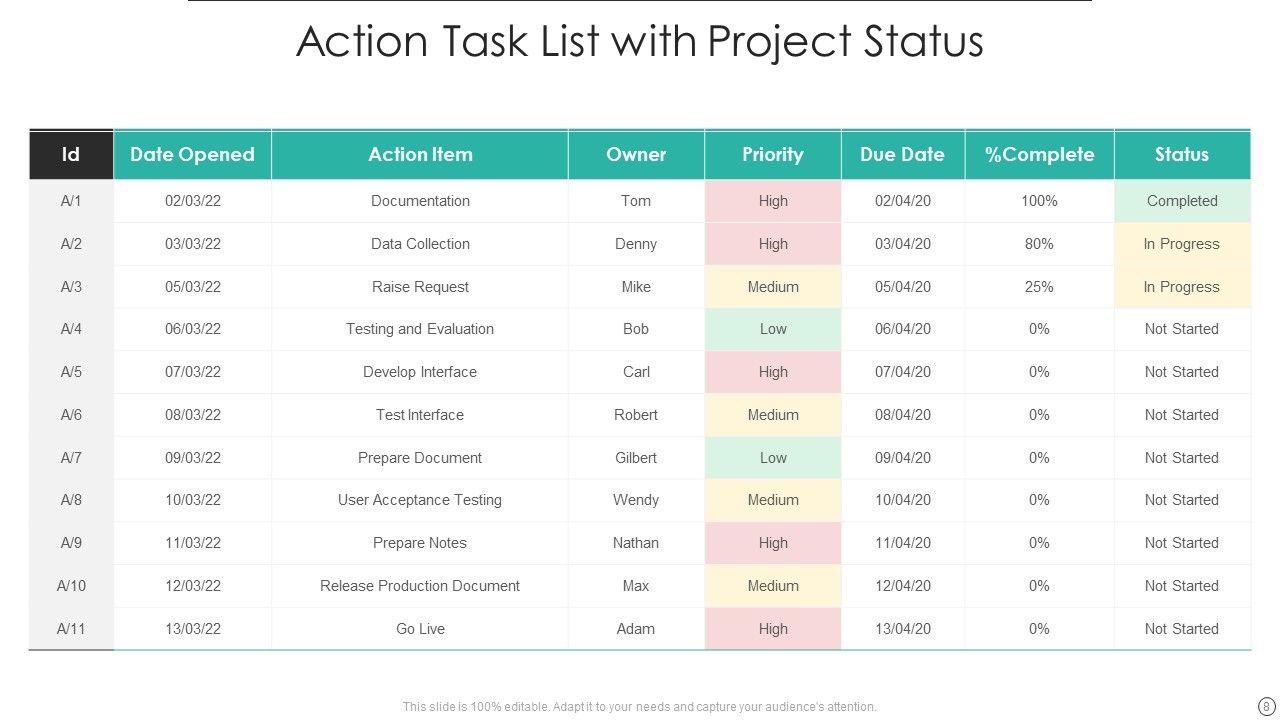Click the In Progress status for Data Collection
Screen dimensions: 1280x720
coord(1182,244)
